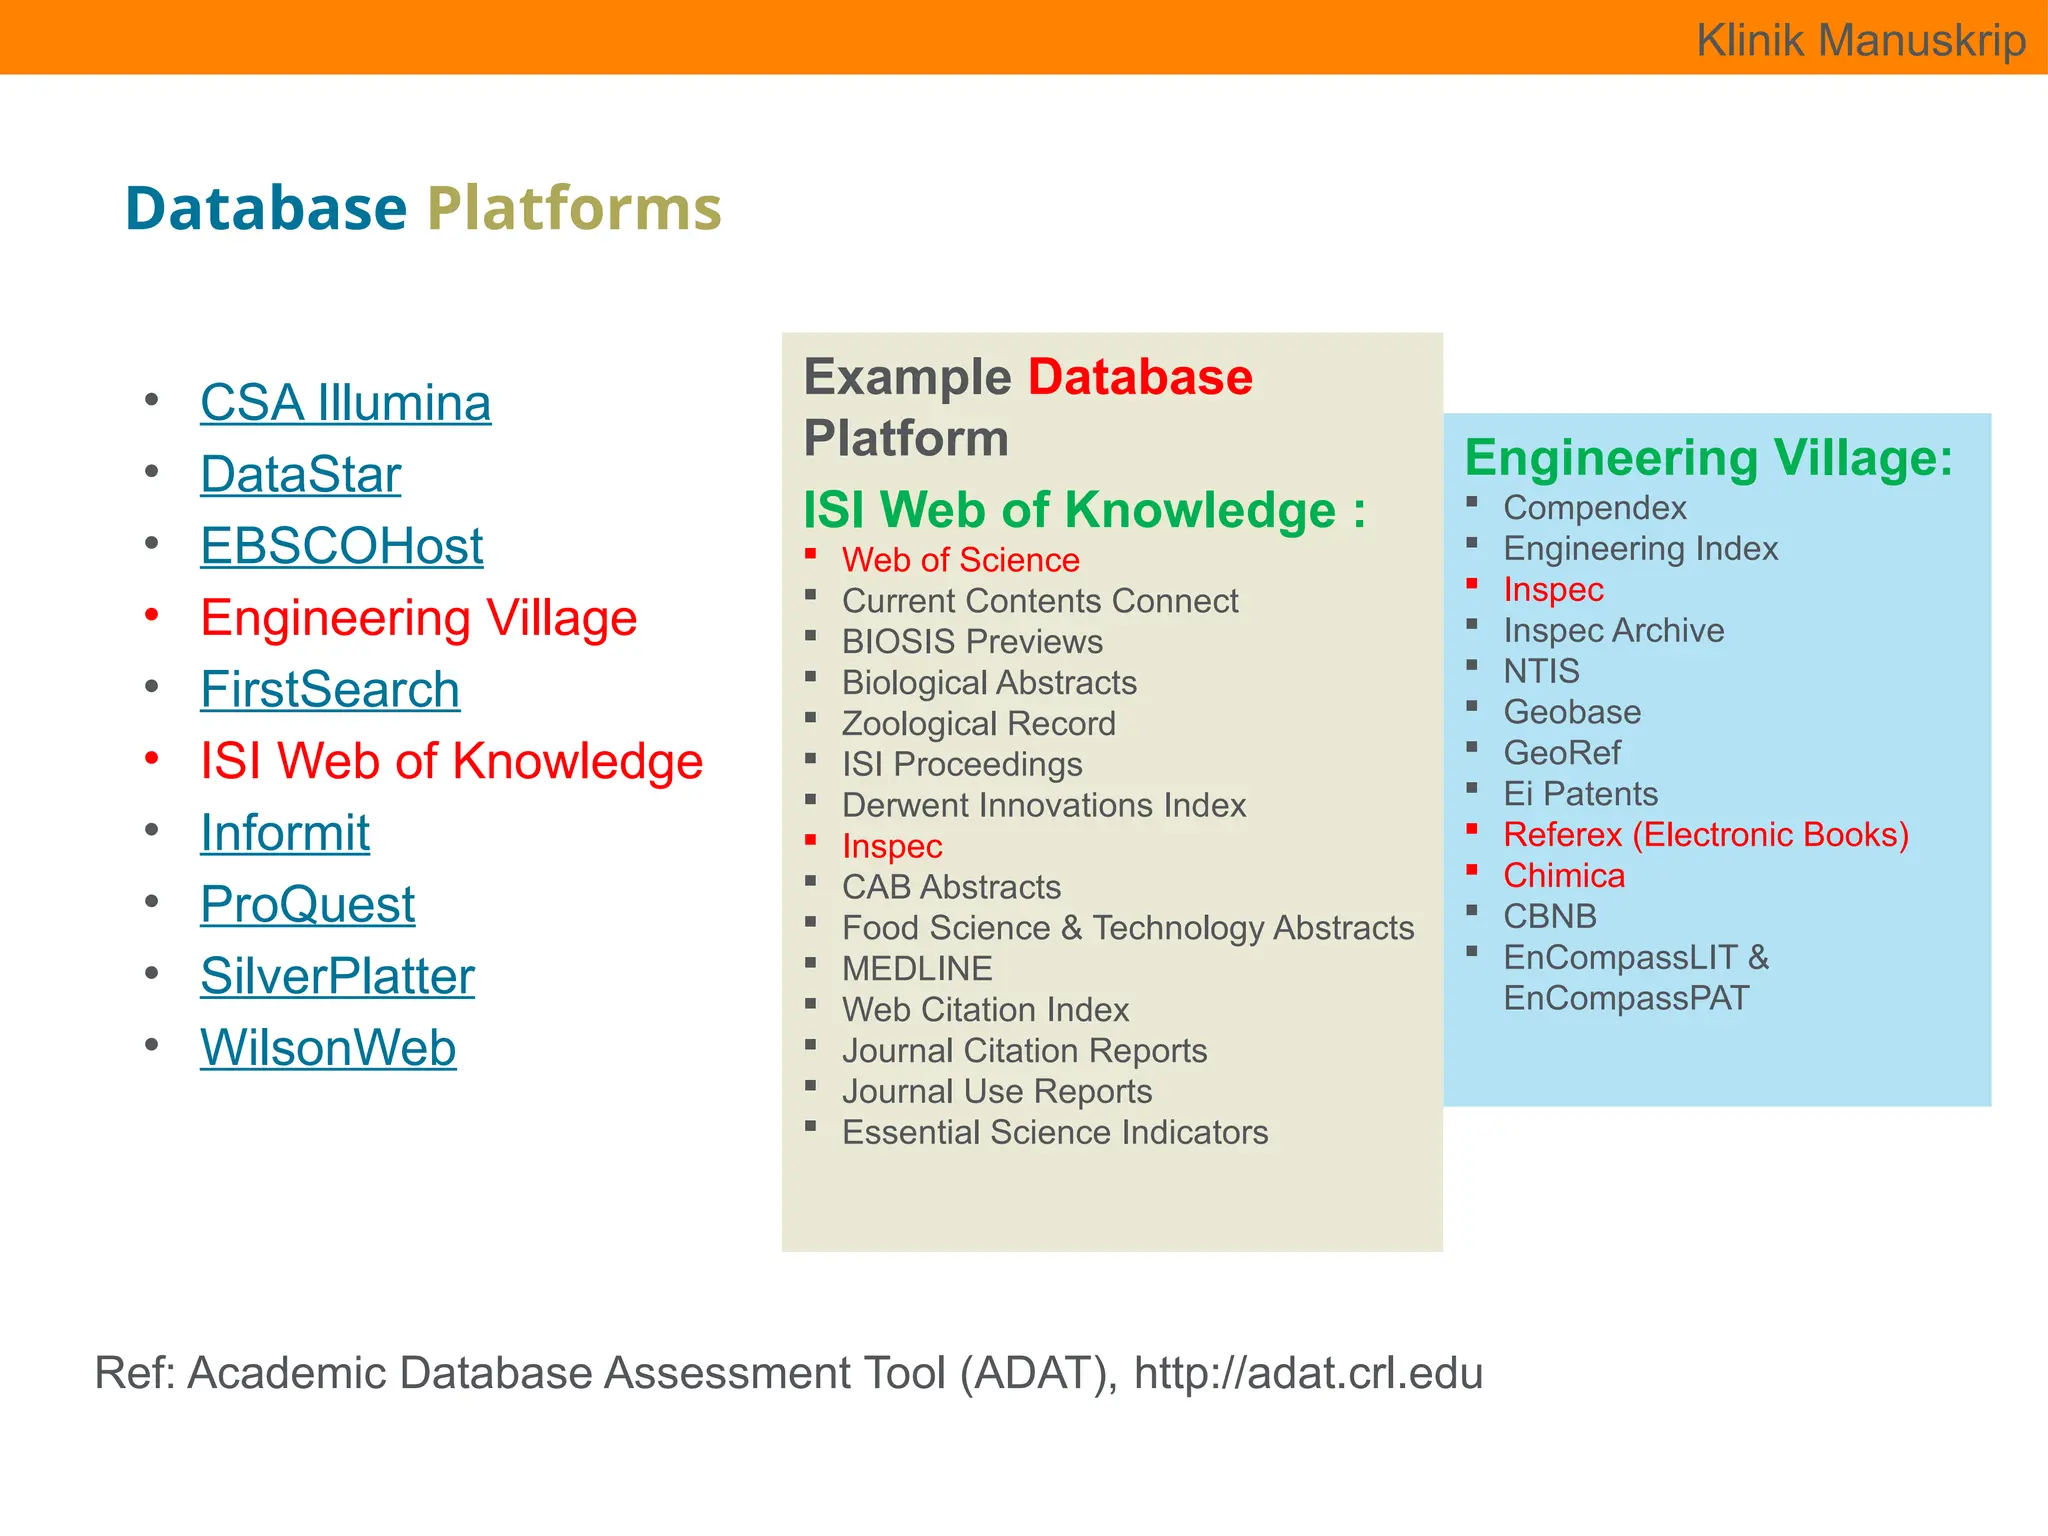Click the ProQuest hyperlink
Screen dimensions: 2048x1536
307,905
